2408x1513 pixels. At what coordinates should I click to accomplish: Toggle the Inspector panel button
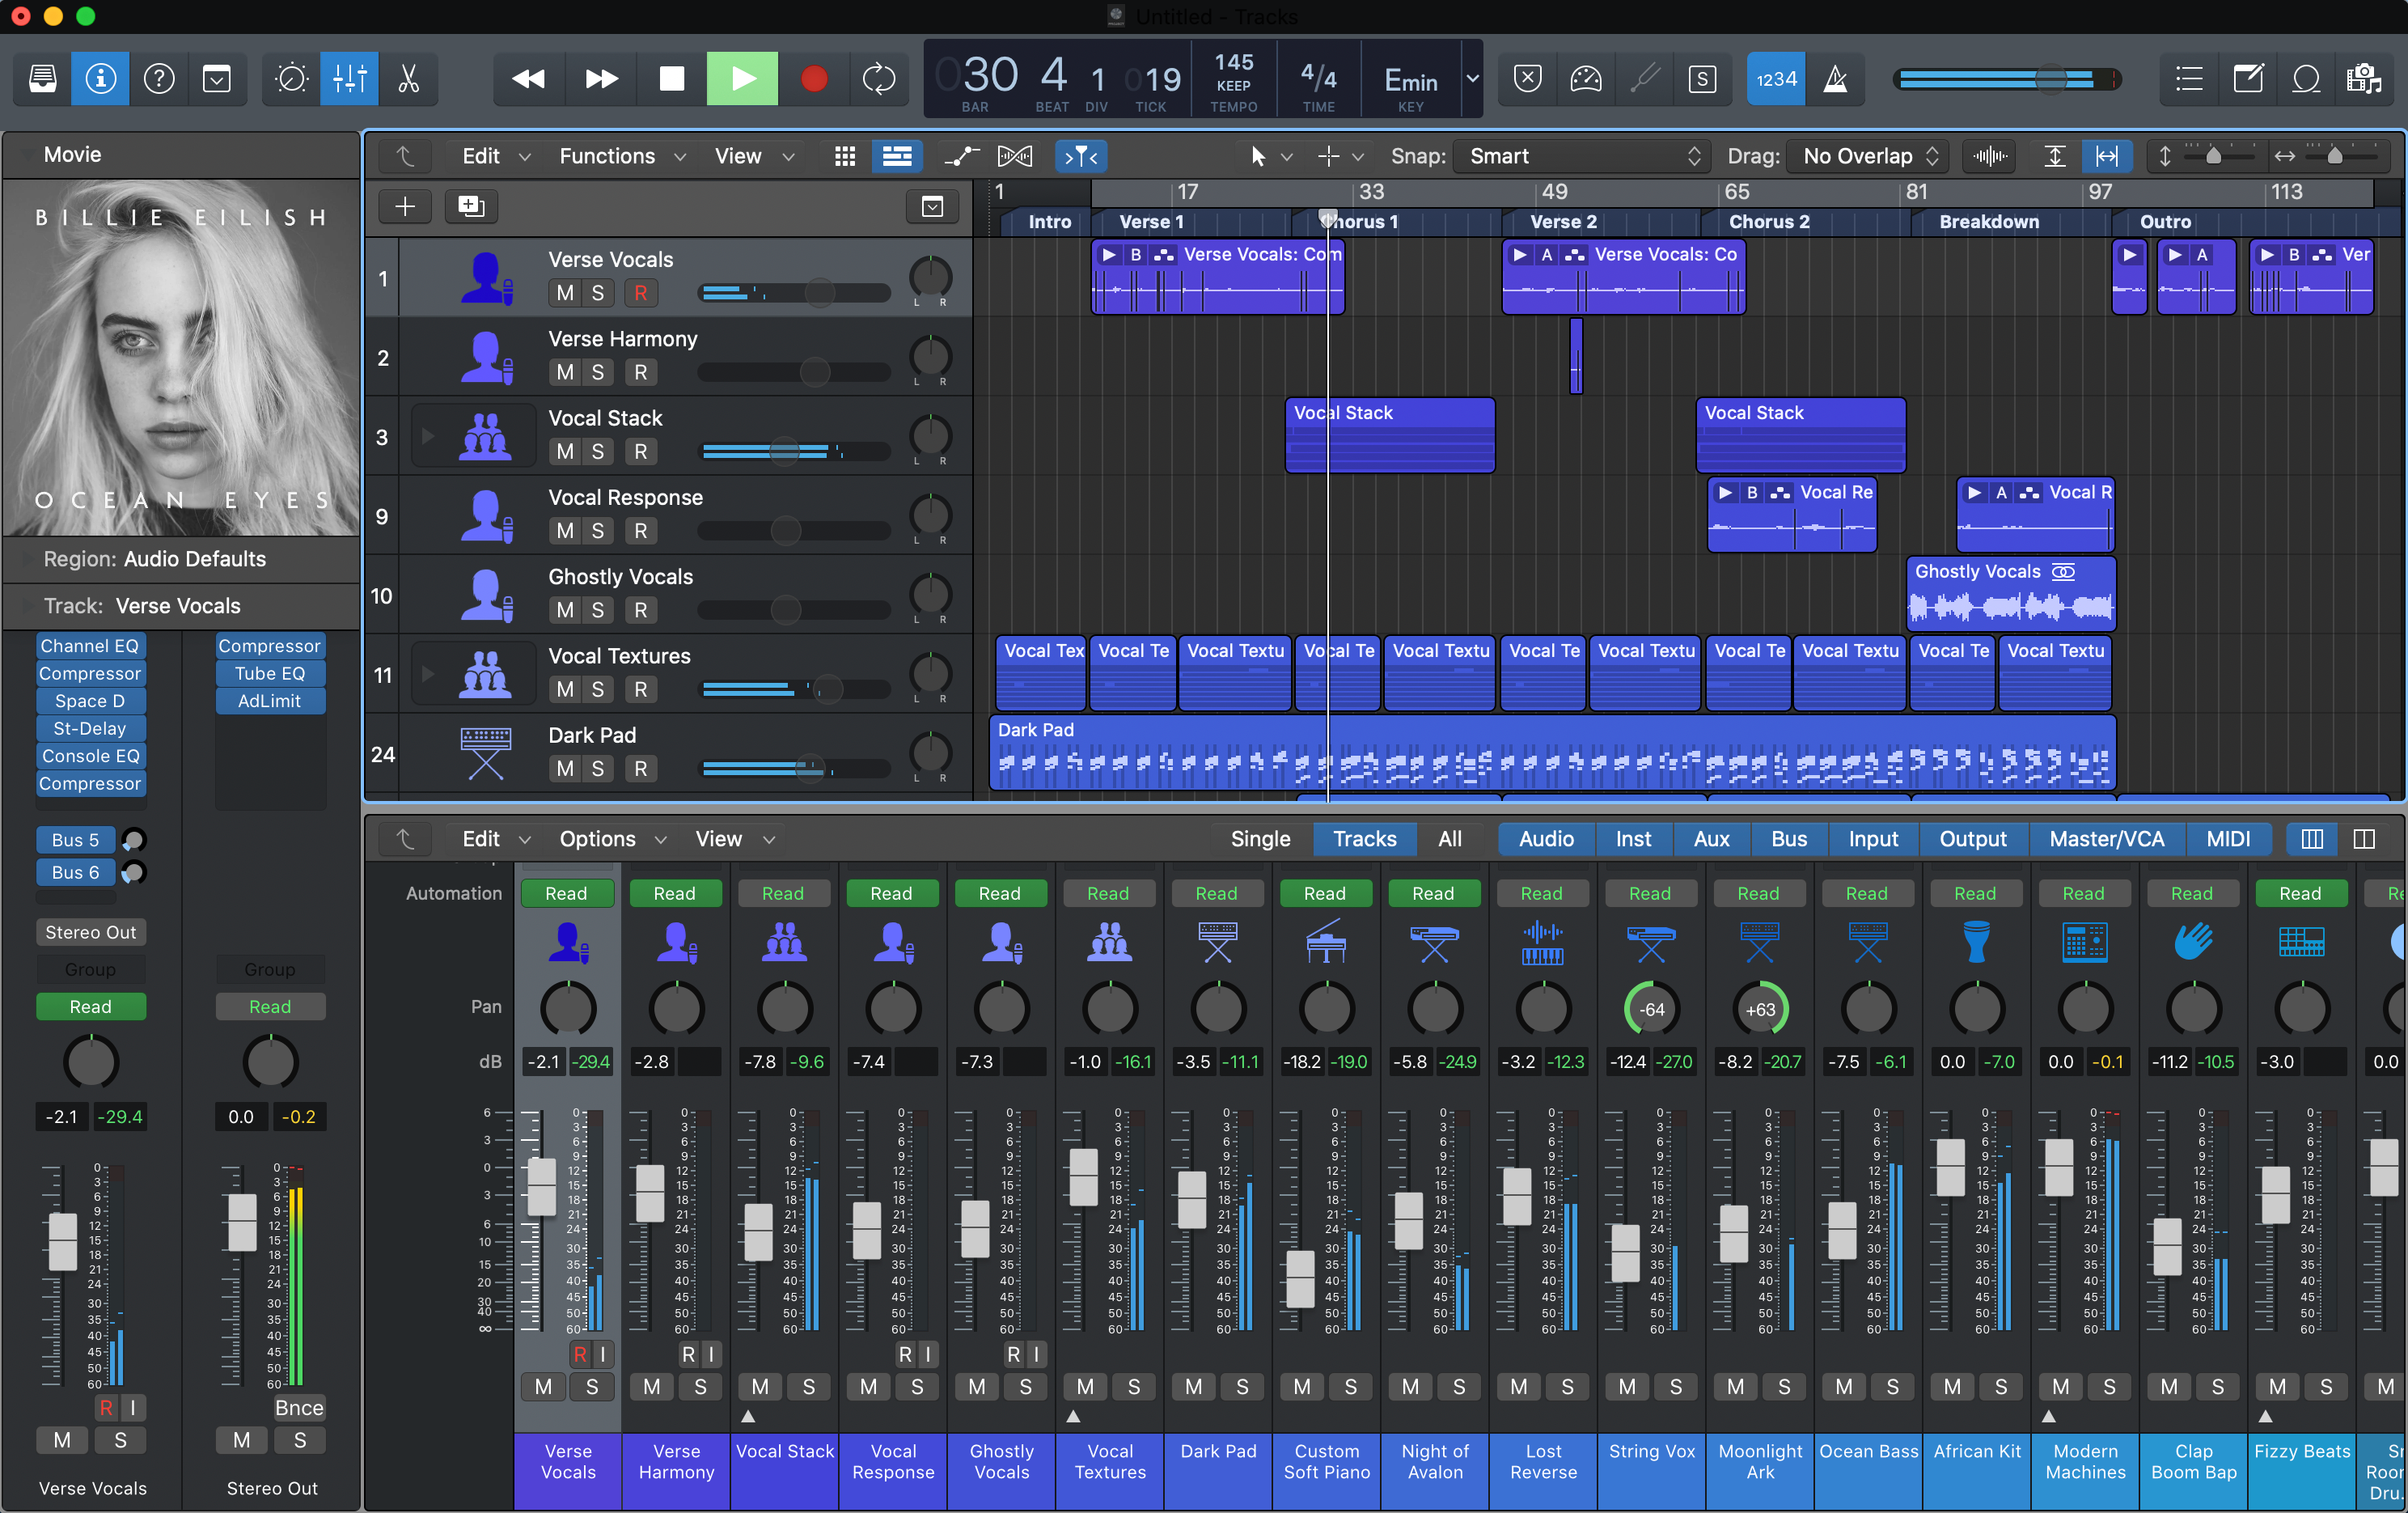(100, 78)
